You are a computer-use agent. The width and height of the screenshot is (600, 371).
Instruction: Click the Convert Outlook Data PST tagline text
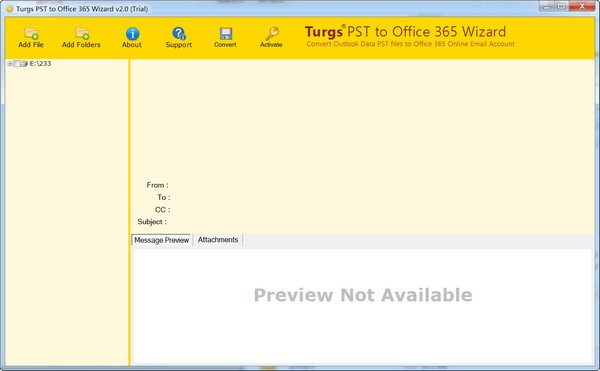(410, 44)
